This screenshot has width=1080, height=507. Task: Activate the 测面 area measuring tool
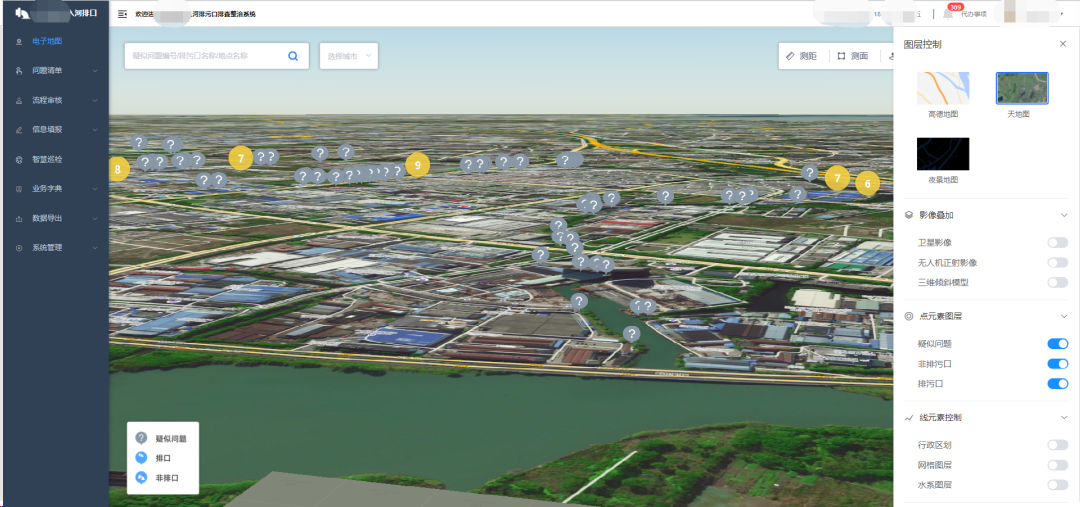point(853,56)
